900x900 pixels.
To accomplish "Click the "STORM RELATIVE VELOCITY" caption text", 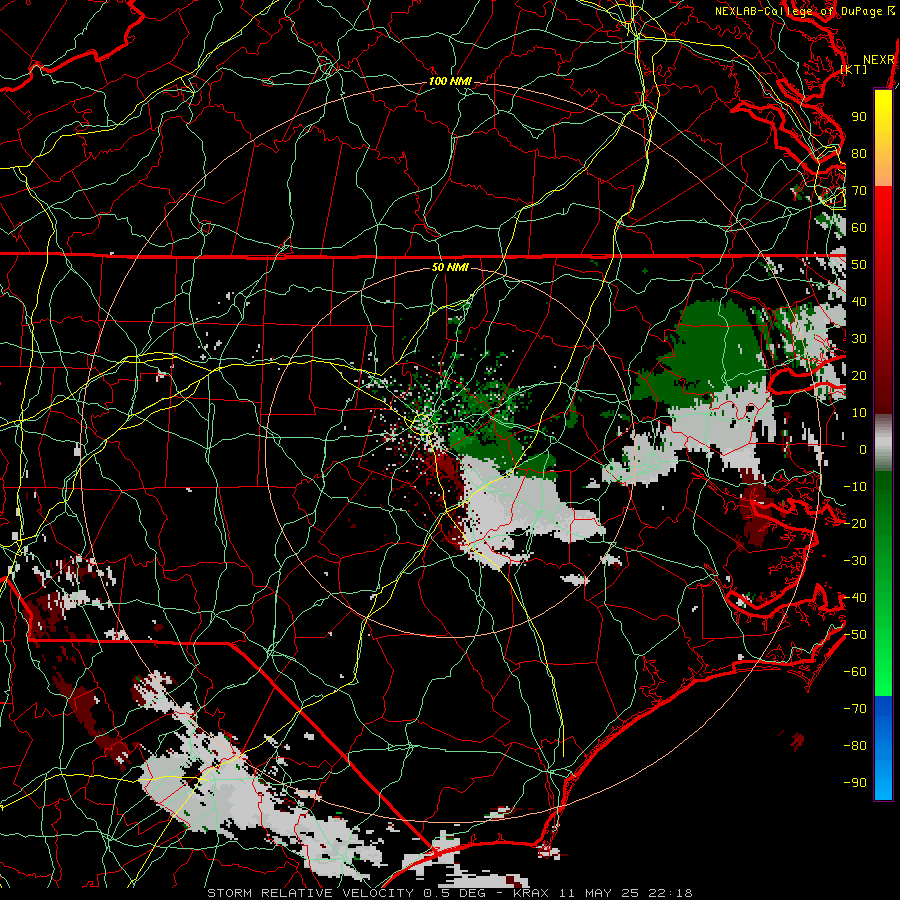I will pos(310,893).
